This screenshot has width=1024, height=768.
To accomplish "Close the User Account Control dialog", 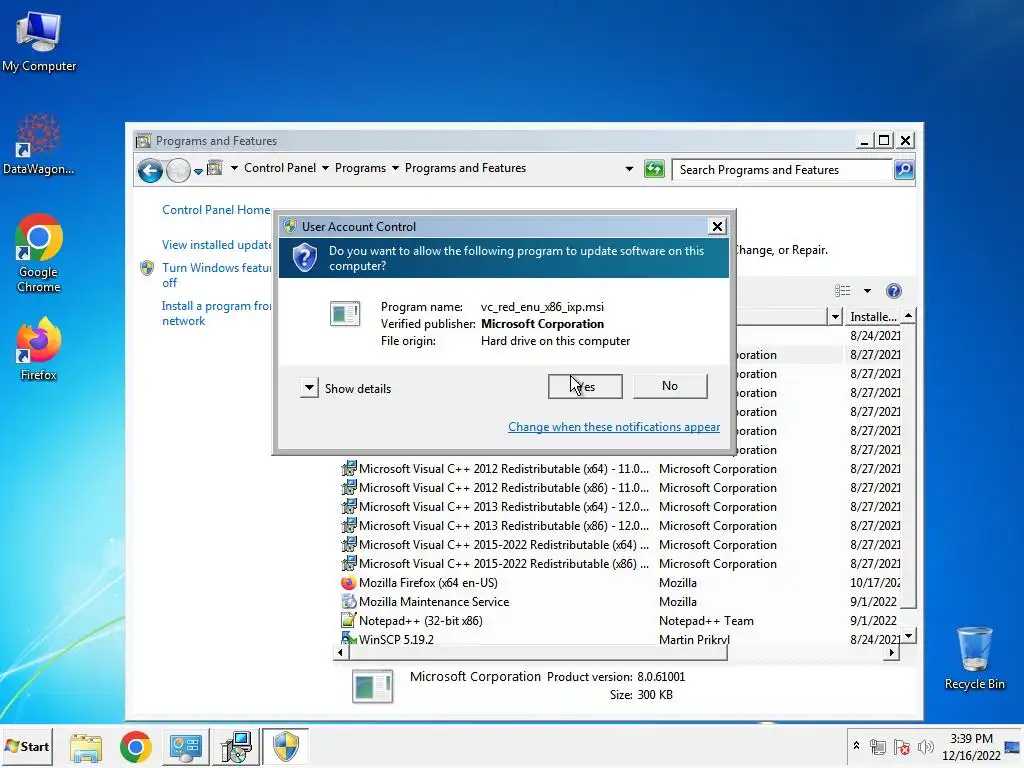I will (x=717, y=226).
